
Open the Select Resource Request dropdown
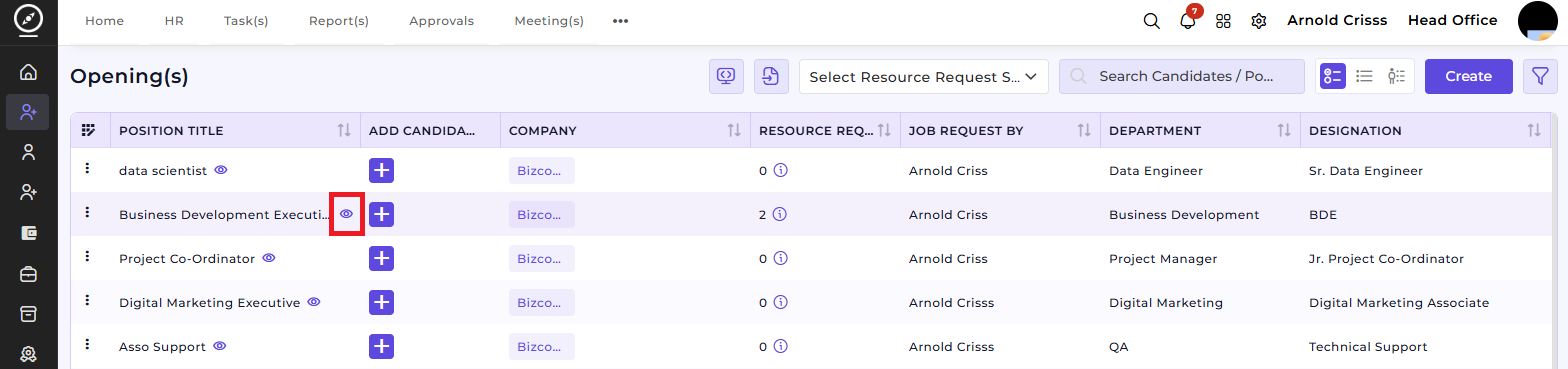click(x=923, y=76)
